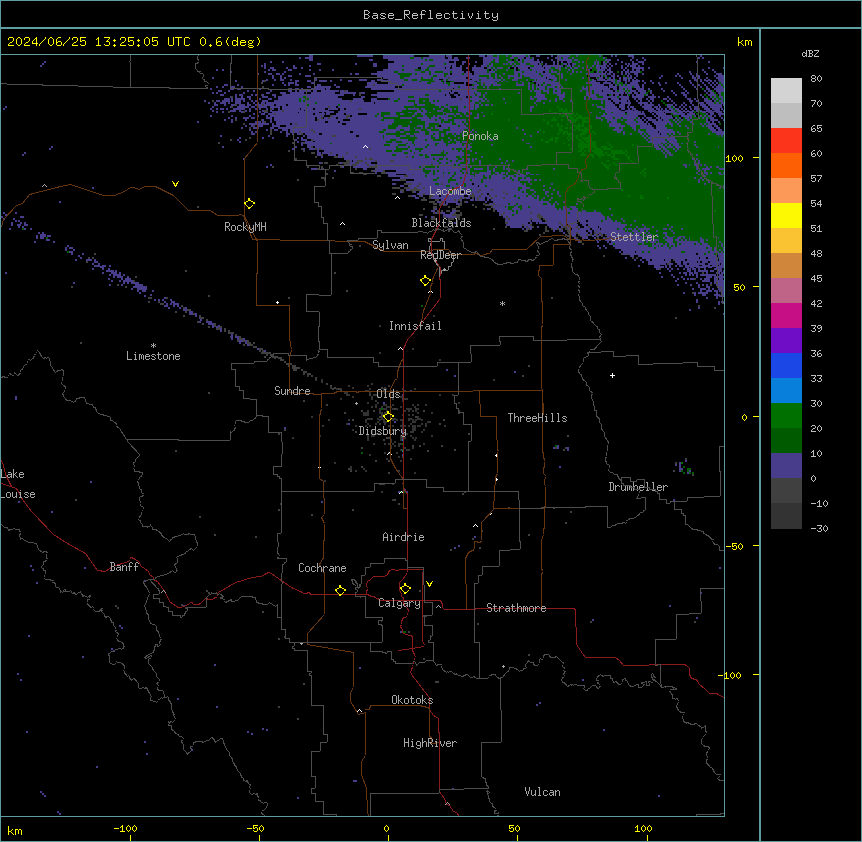Click the Cochrane city label
This screenshot has height=842, width=862.
tap(322, 568)
